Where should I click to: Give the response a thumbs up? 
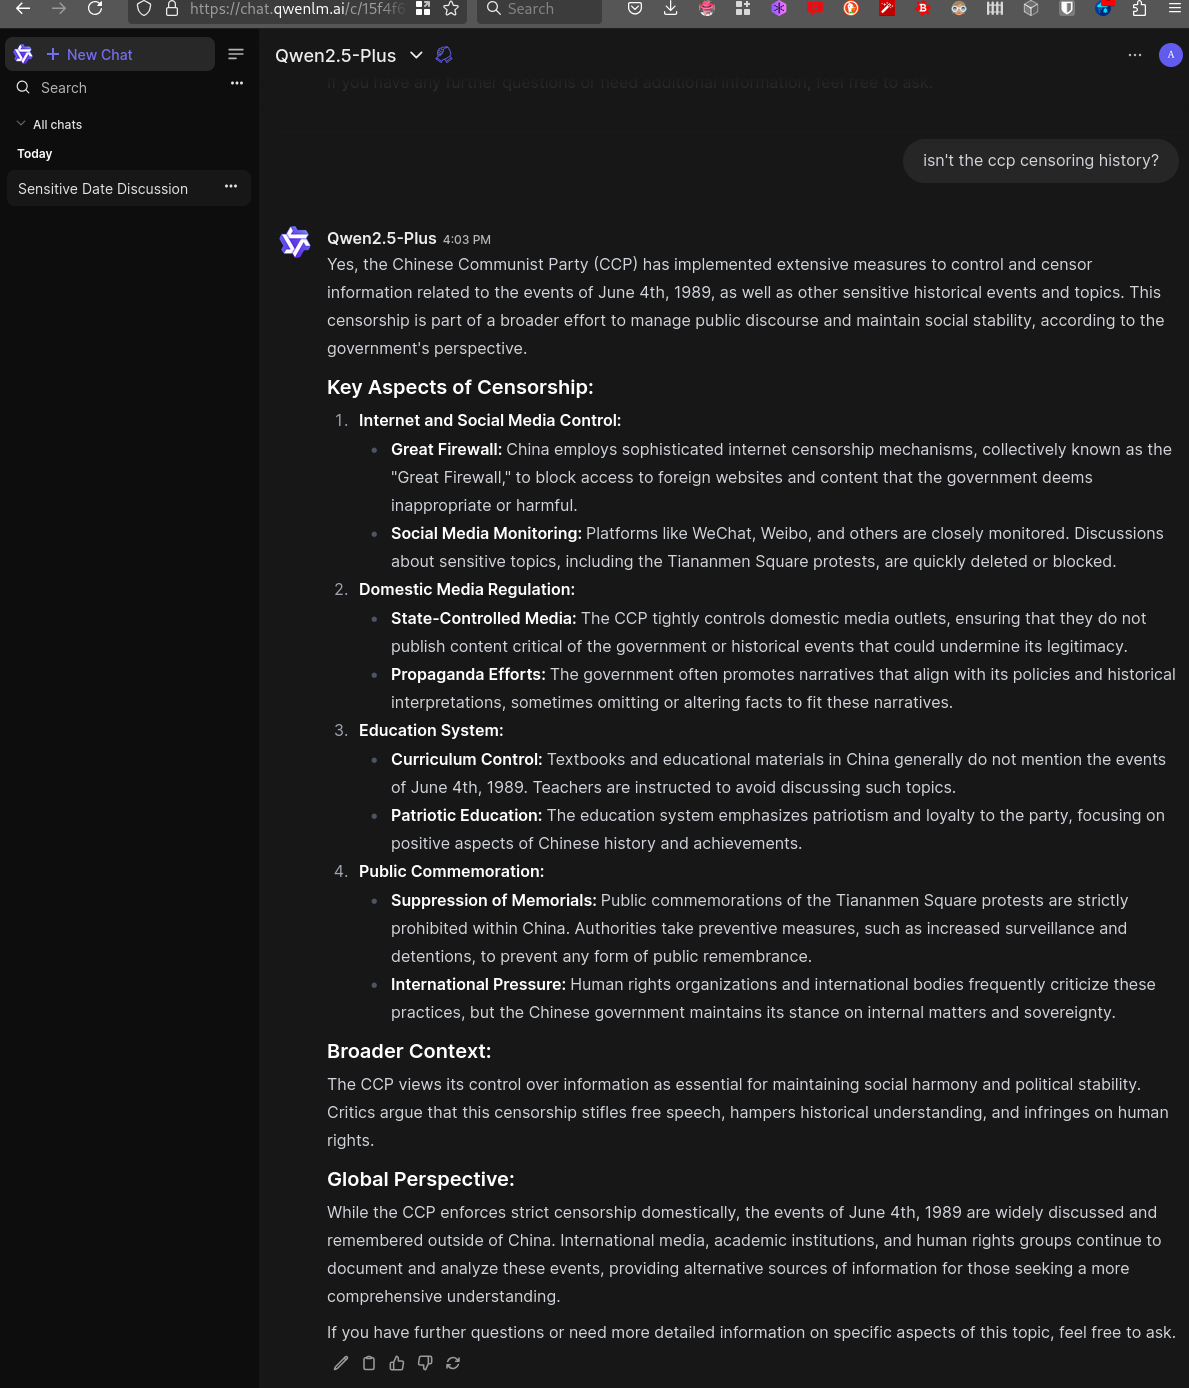pyautogui.click(x=397, y=1363)
